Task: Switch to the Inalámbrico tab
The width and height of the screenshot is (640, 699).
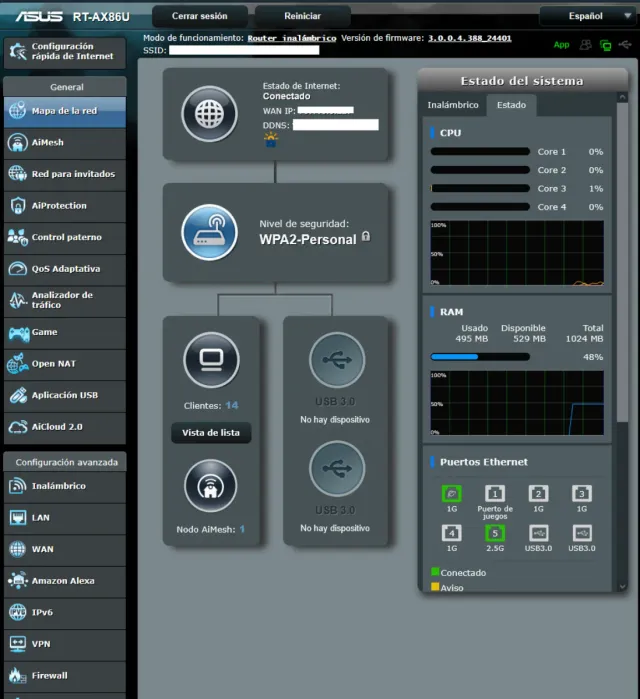Action: (x=453, y=105)
